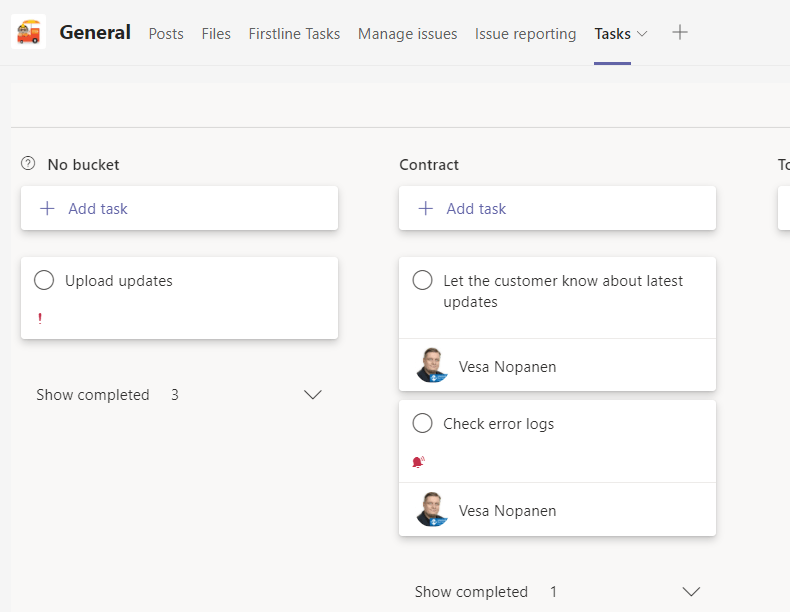Go to the Issue reporting tab
Screen dimensions: 790x612
pos(525,34)
